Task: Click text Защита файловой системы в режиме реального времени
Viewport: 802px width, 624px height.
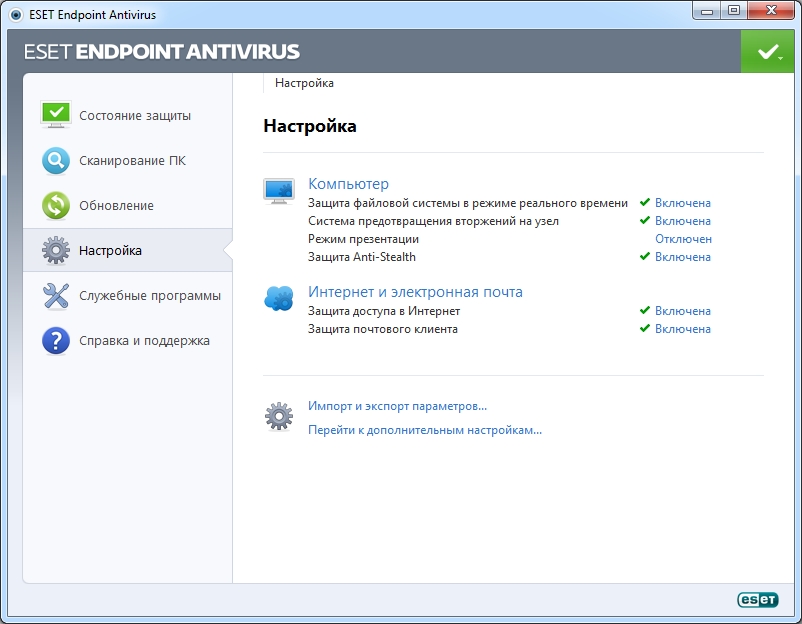Action: (468, 203)
